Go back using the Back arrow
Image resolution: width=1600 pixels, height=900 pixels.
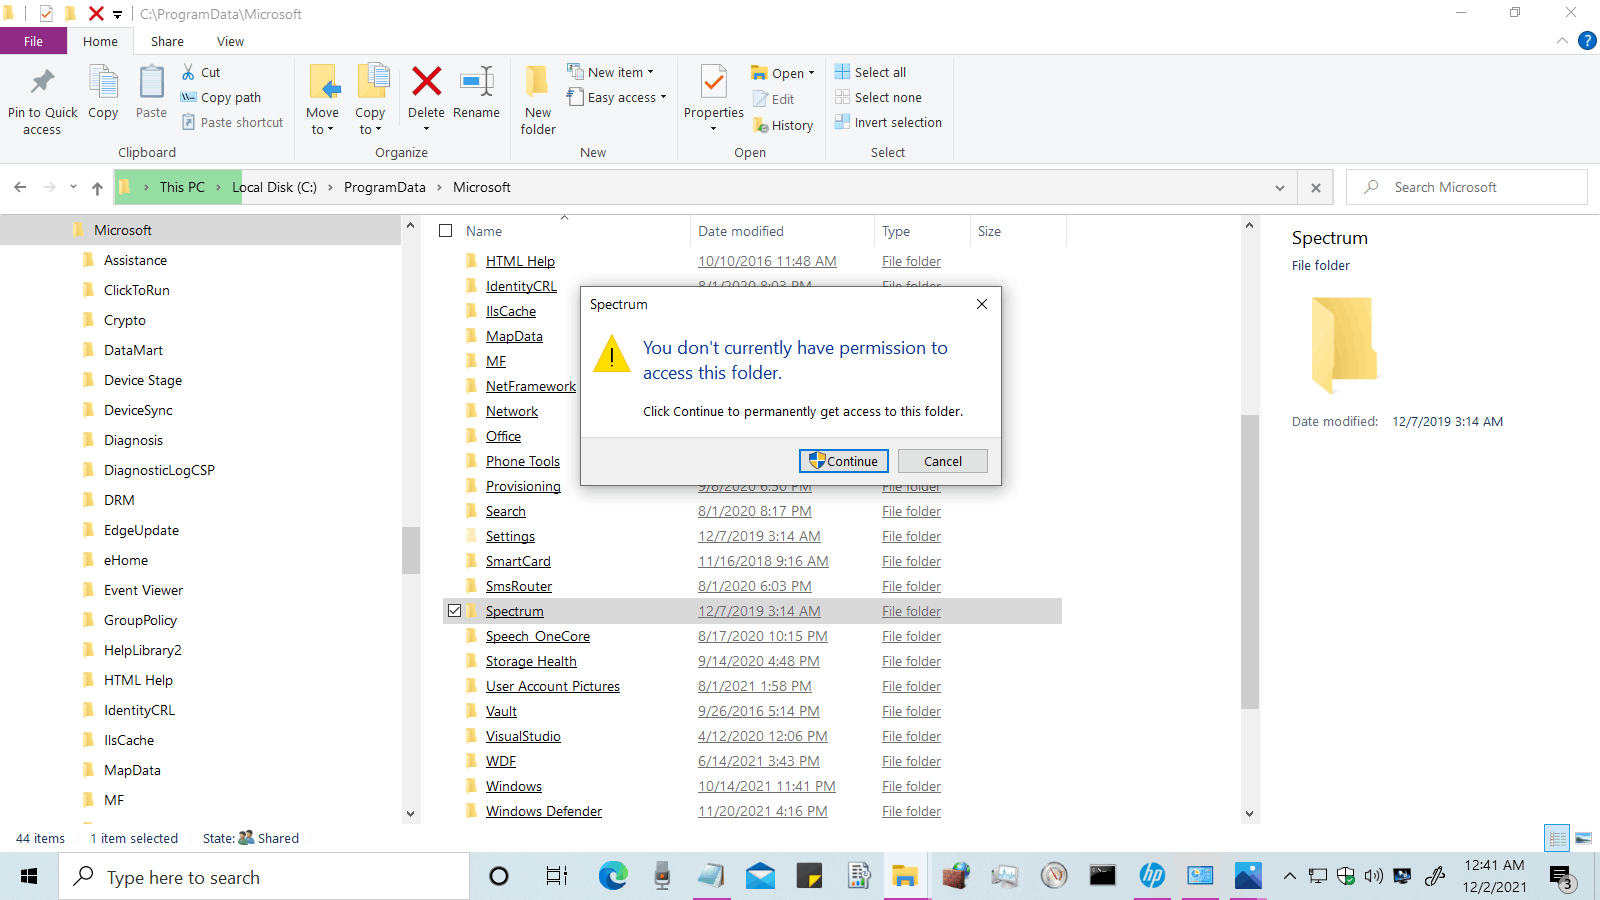tap(20, 187)
